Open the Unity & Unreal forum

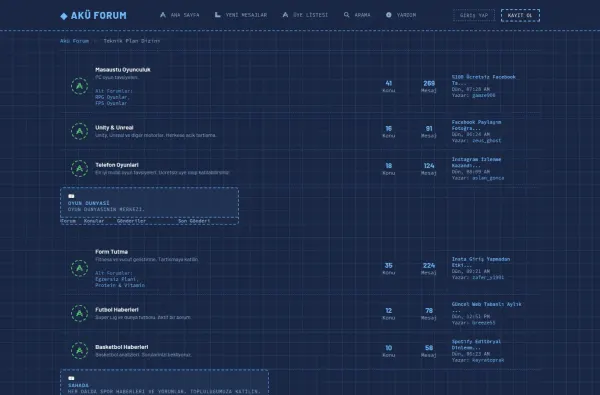(114, 127)
